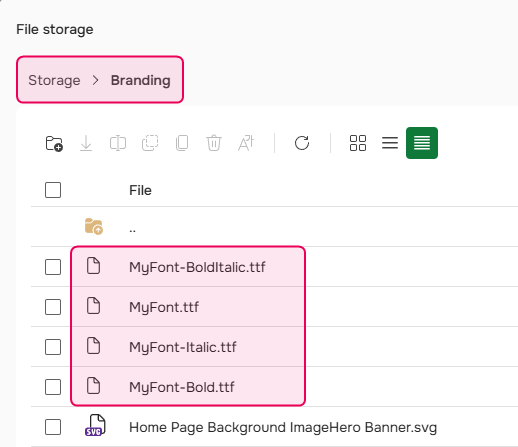Open the parent folder icon

pos(94,227)
